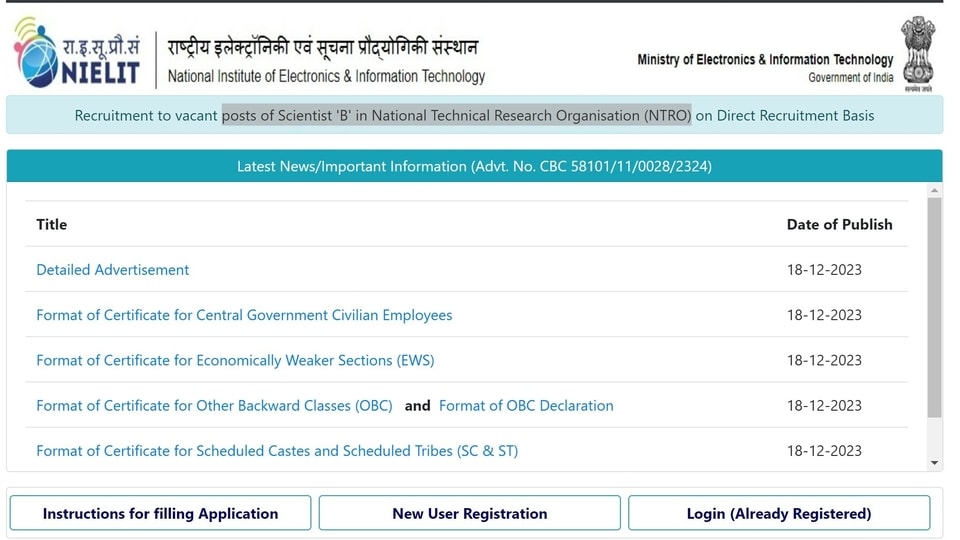
Task: Open Format of Certificate for Central Government Civilian Employees
Action: [244, 315]
